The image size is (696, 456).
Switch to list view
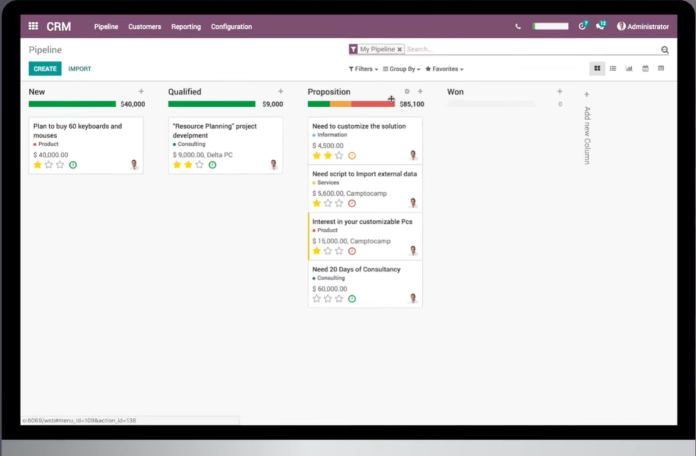tap(613, 69)
